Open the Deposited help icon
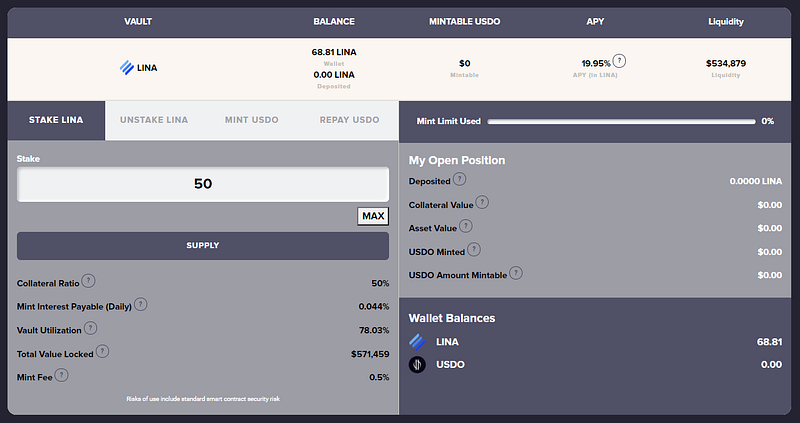 pos(459,179)
